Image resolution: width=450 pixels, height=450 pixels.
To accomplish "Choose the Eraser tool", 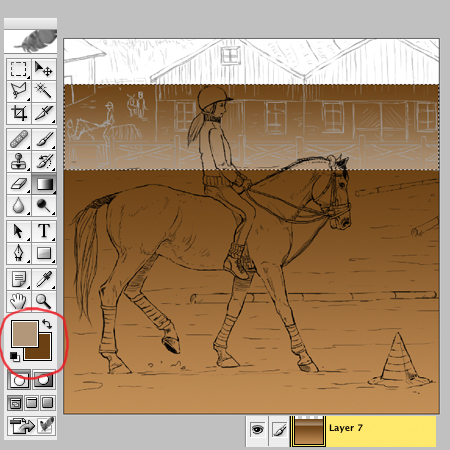I will pos(19,184).
